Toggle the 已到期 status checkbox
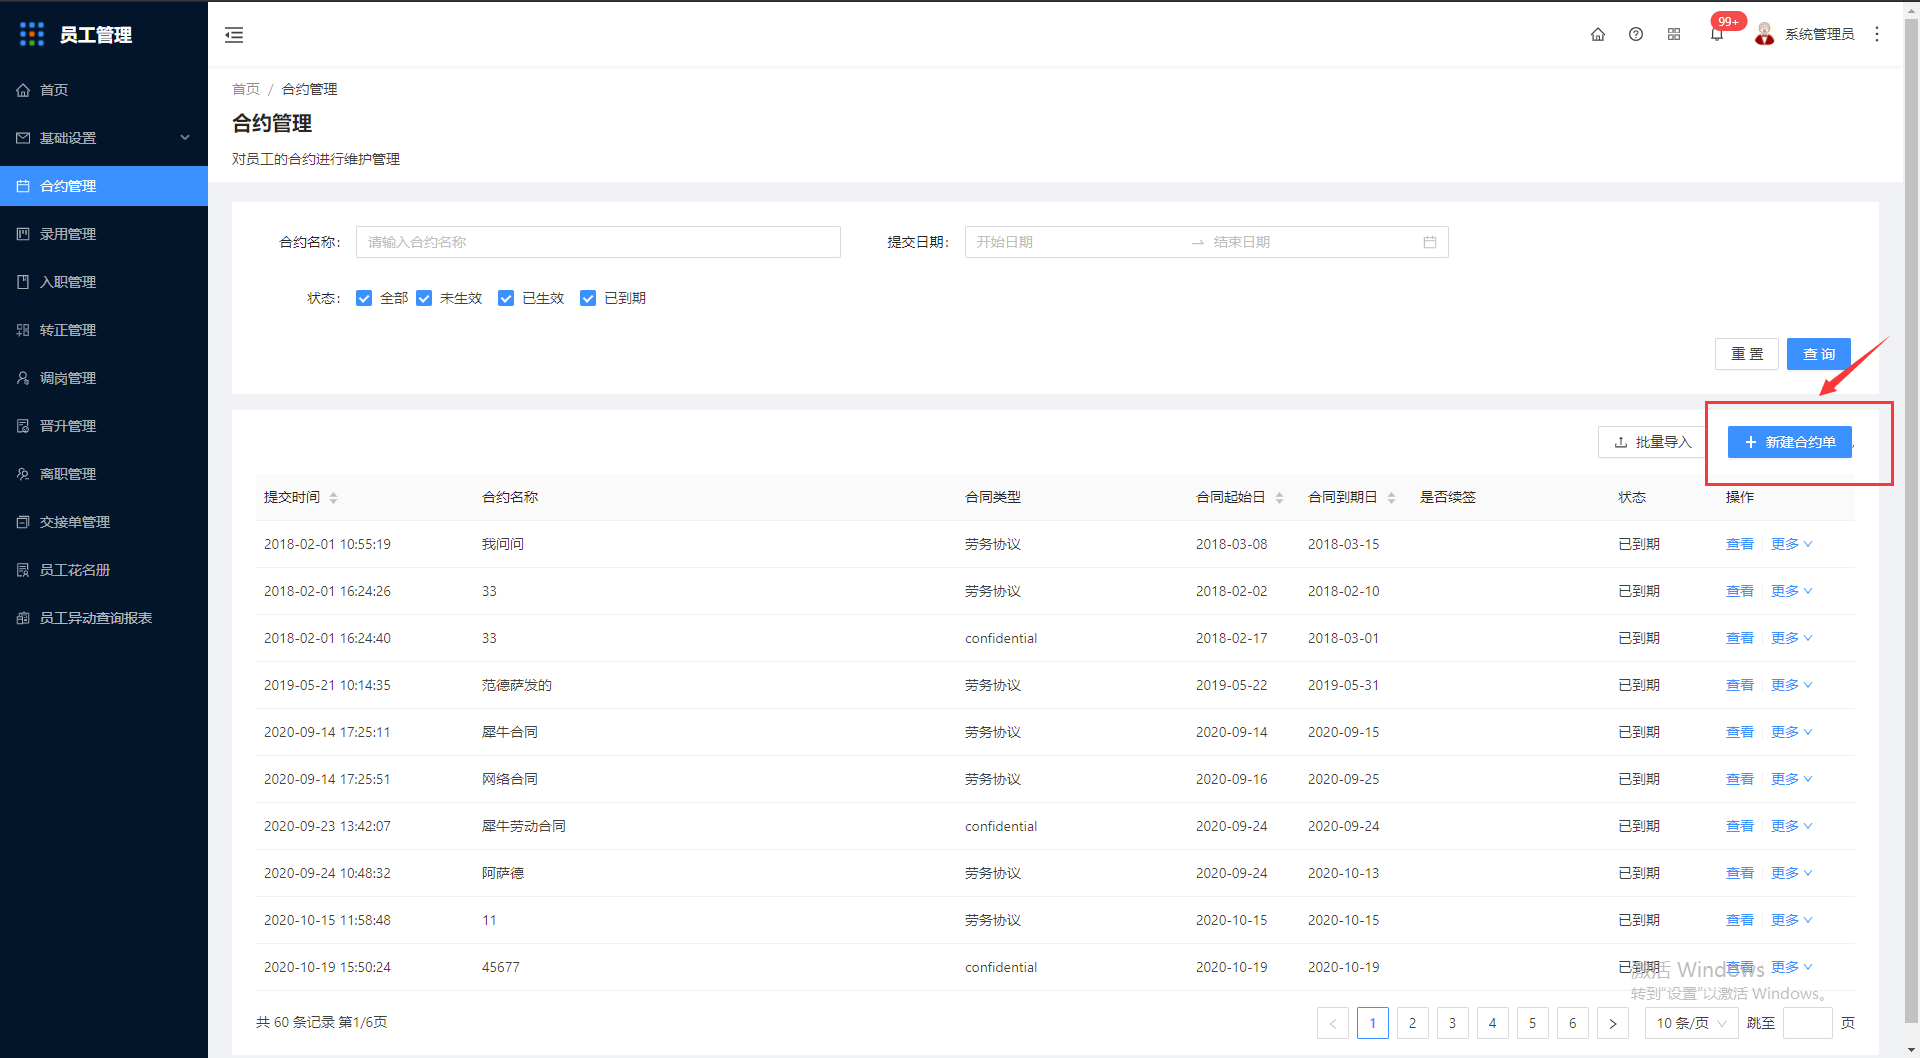The width and height of the screenshot is (1920, 1058). point(588,298)
